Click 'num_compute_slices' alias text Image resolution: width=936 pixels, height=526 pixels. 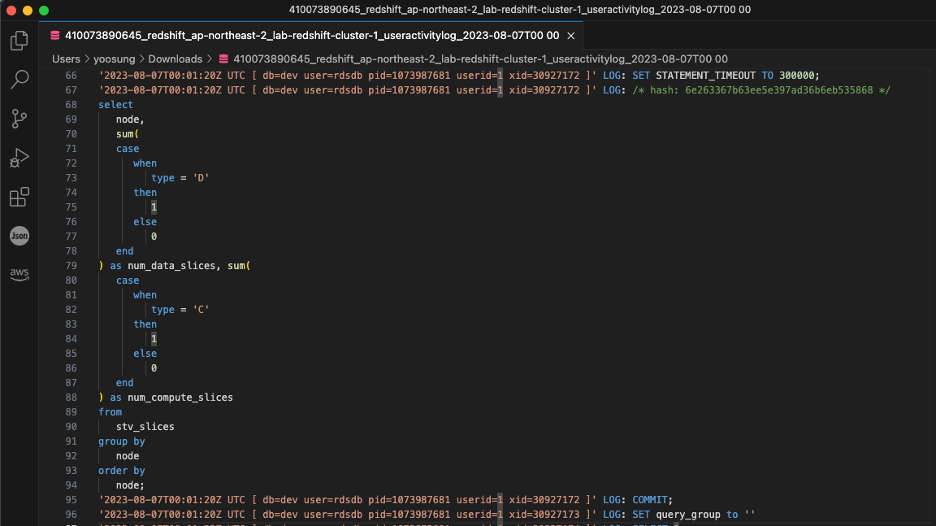[x=180, y=398]
